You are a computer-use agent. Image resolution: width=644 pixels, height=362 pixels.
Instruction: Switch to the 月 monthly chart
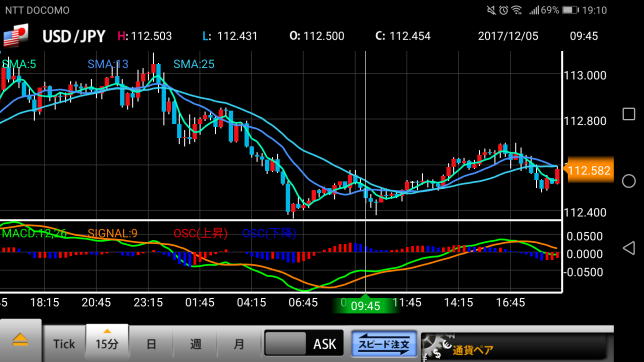tap(239, 344)
